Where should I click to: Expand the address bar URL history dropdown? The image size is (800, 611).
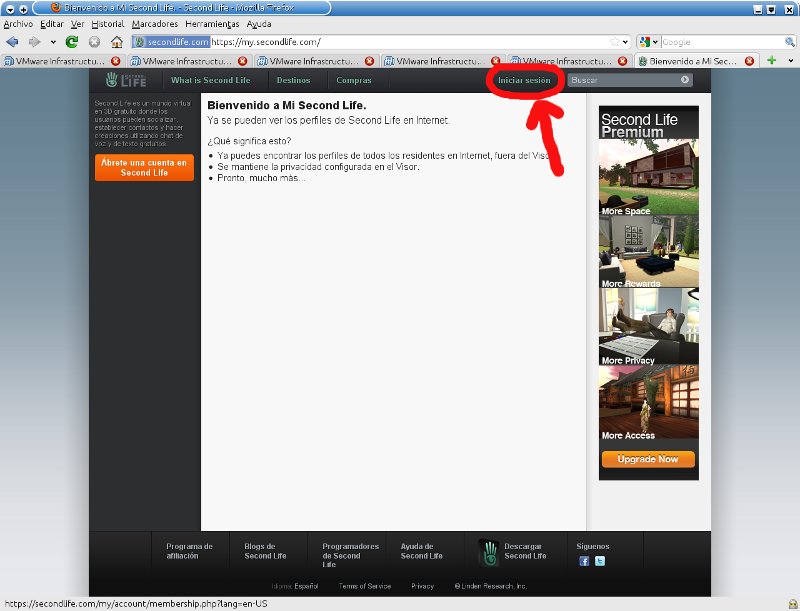(x=626, y=42)
